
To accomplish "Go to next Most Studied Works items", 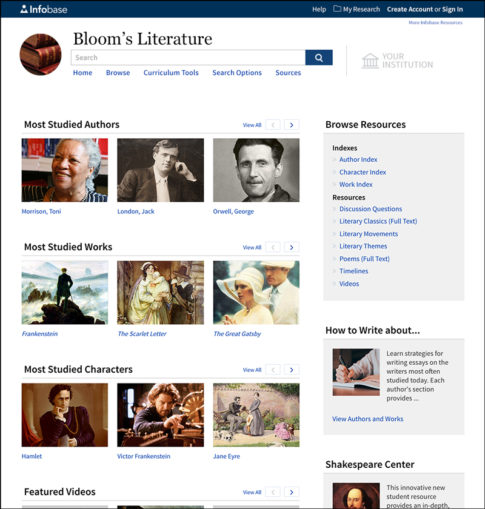I will (x=292, y=247).
